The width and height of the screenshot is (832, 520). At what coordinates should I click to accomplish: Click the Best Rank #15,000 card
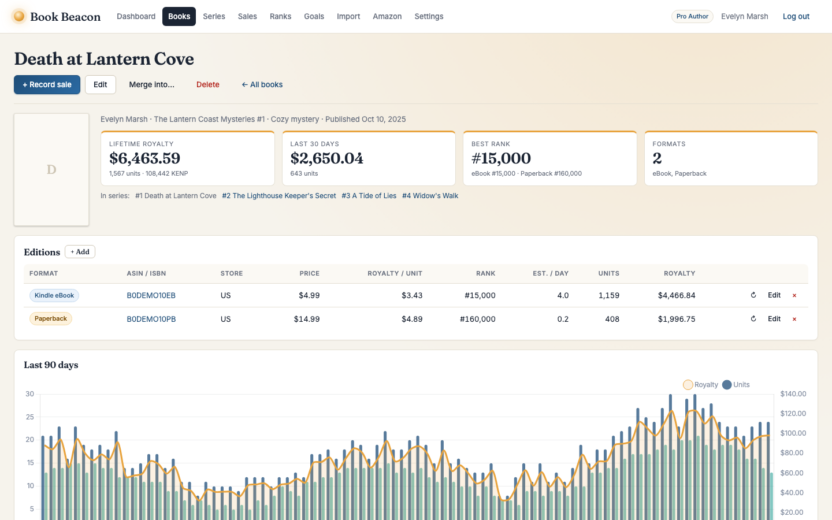pyautogui.click(x=550, y=158)
